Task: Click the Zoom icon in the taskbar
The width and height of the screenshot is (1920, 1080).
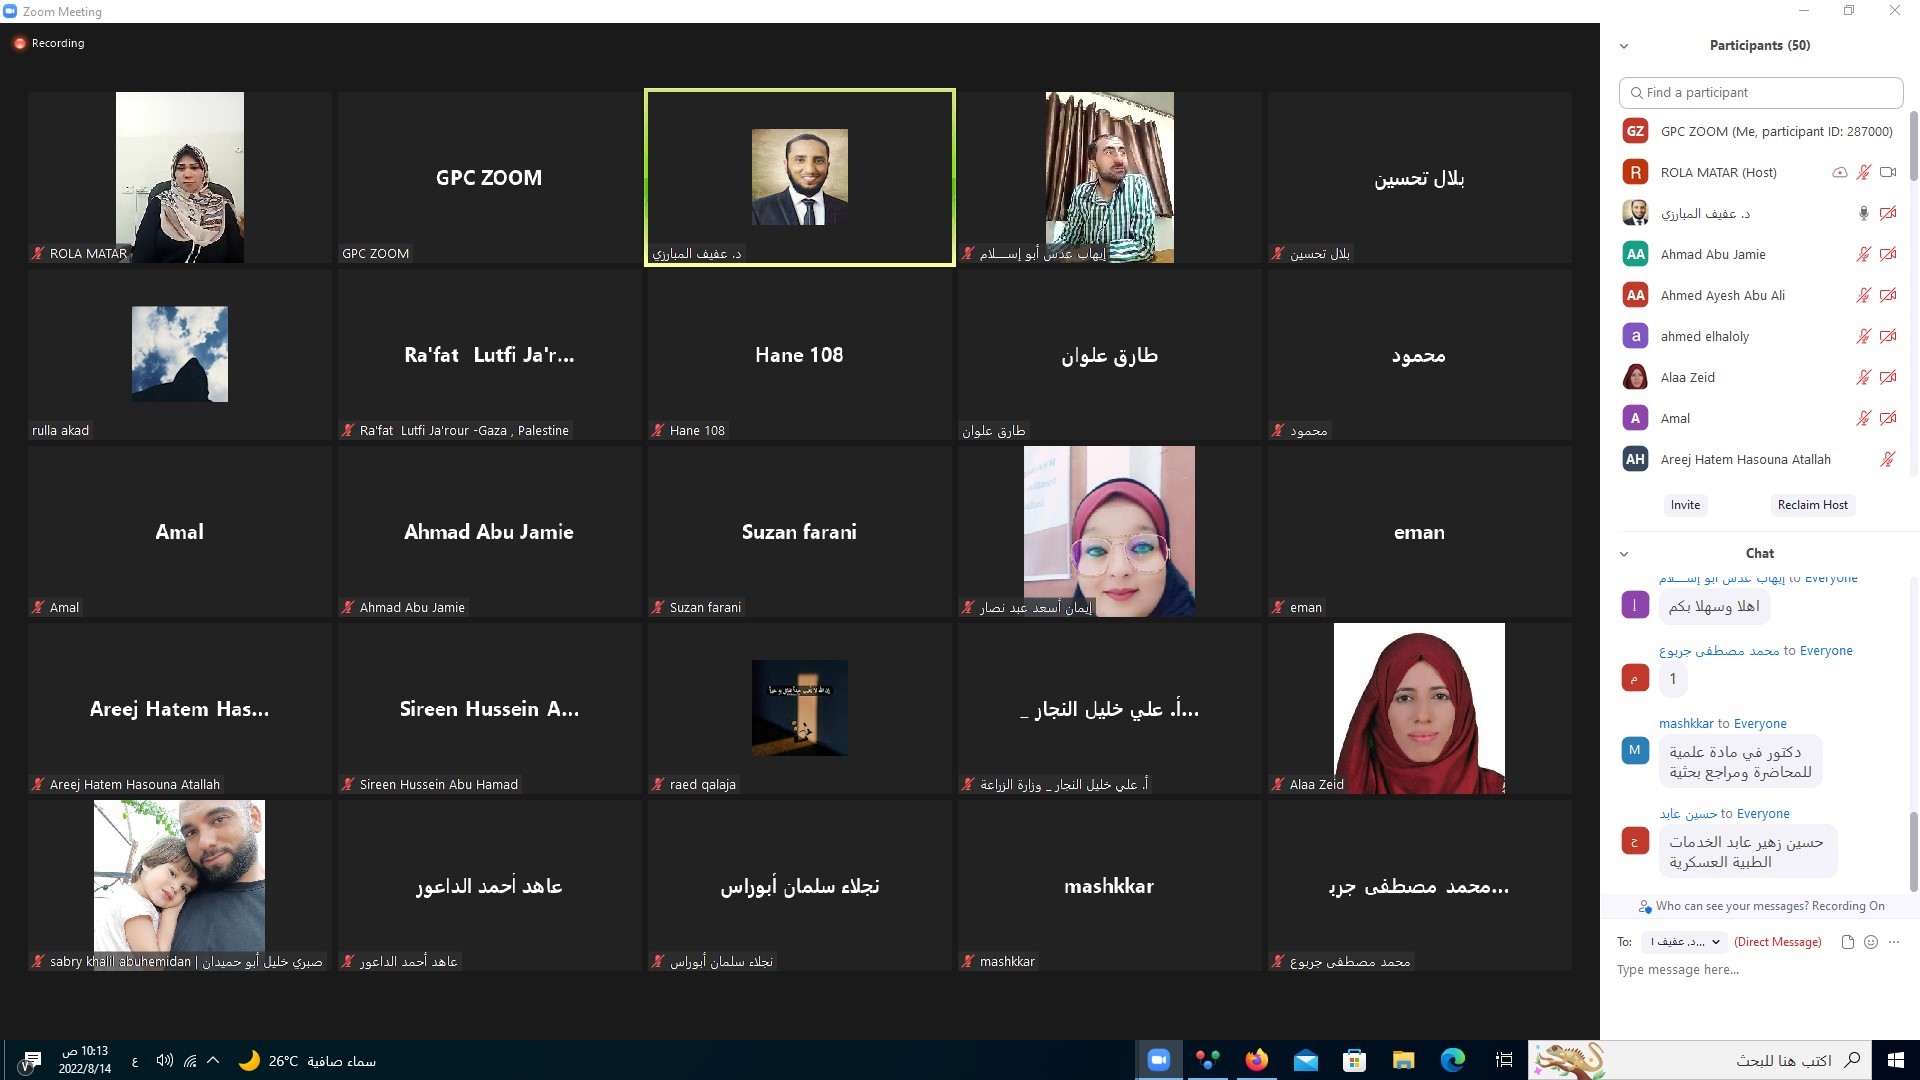Action: point(1159,1060)
